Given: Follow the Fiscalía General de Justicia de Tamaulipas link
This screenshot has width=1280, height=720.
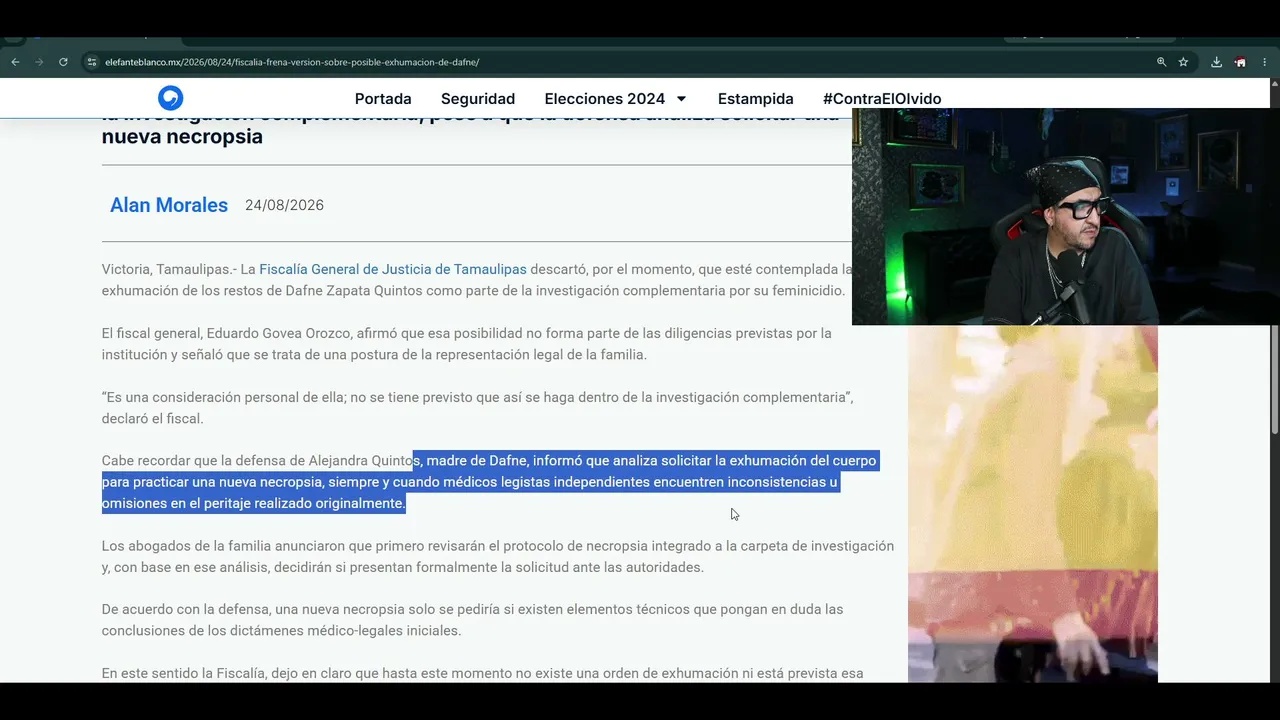Looking at the screenshot, I should pyautogui.click(x=393, y=269).
